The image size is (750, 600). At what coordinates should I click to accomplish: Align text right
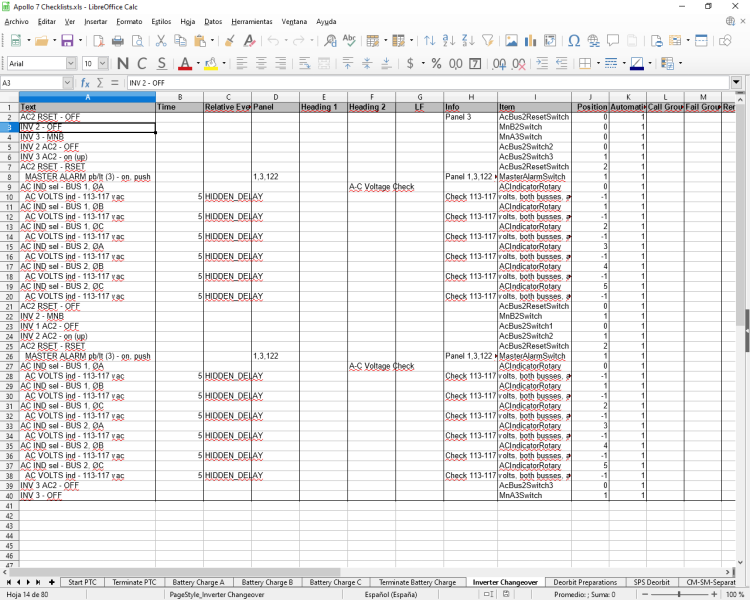point(281,63)
